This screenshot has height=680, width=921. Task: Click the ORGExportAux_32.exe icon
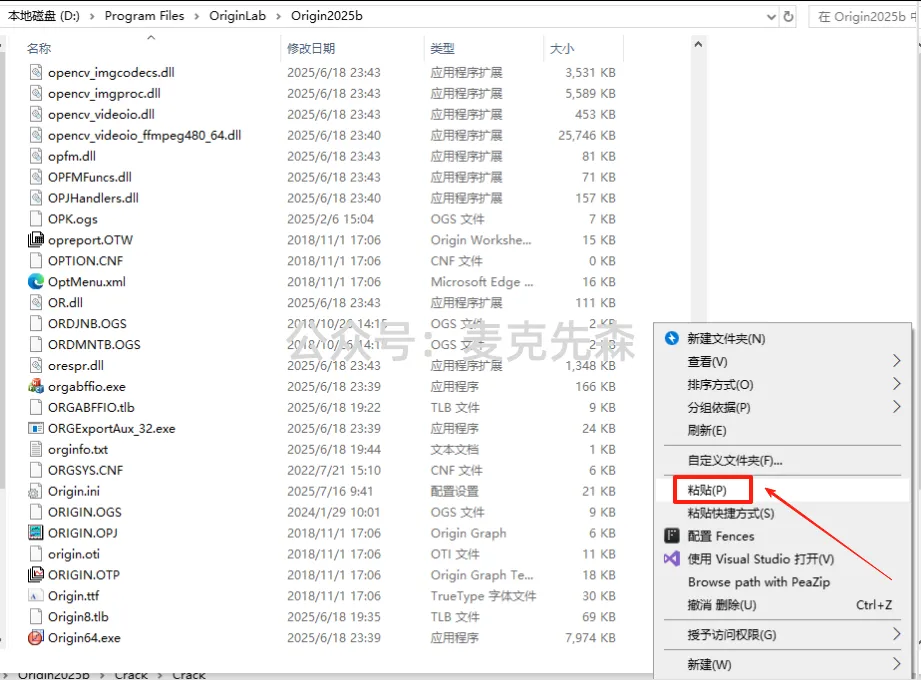coord(36,428)
